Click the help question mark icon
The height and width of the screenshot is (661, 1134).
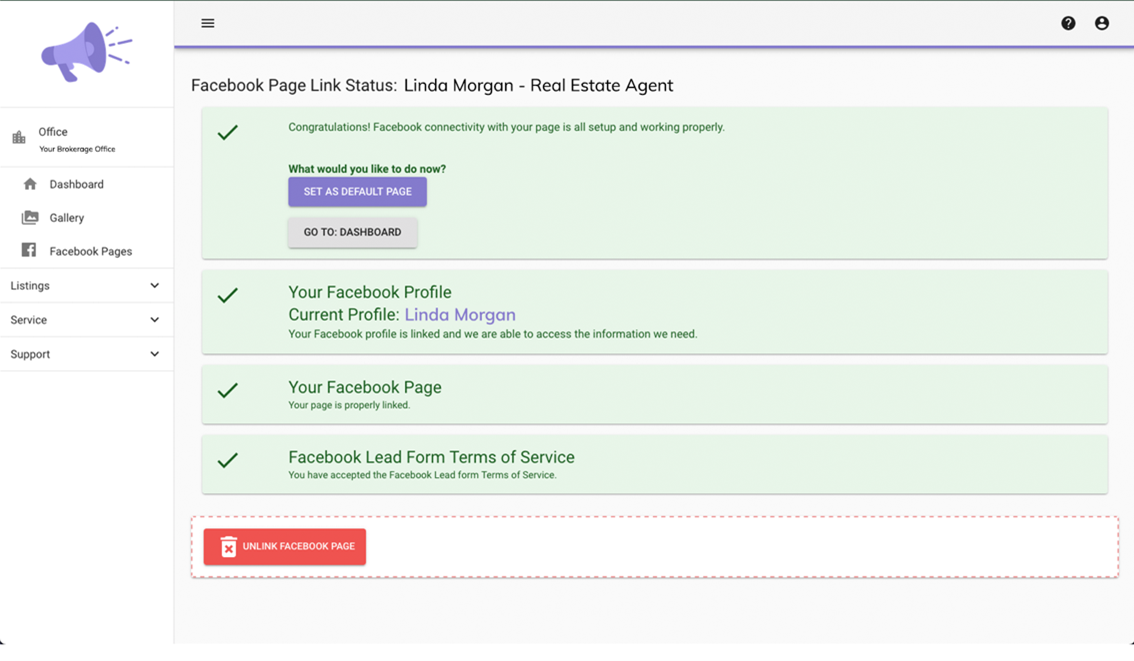click(x=1068, y=23)
